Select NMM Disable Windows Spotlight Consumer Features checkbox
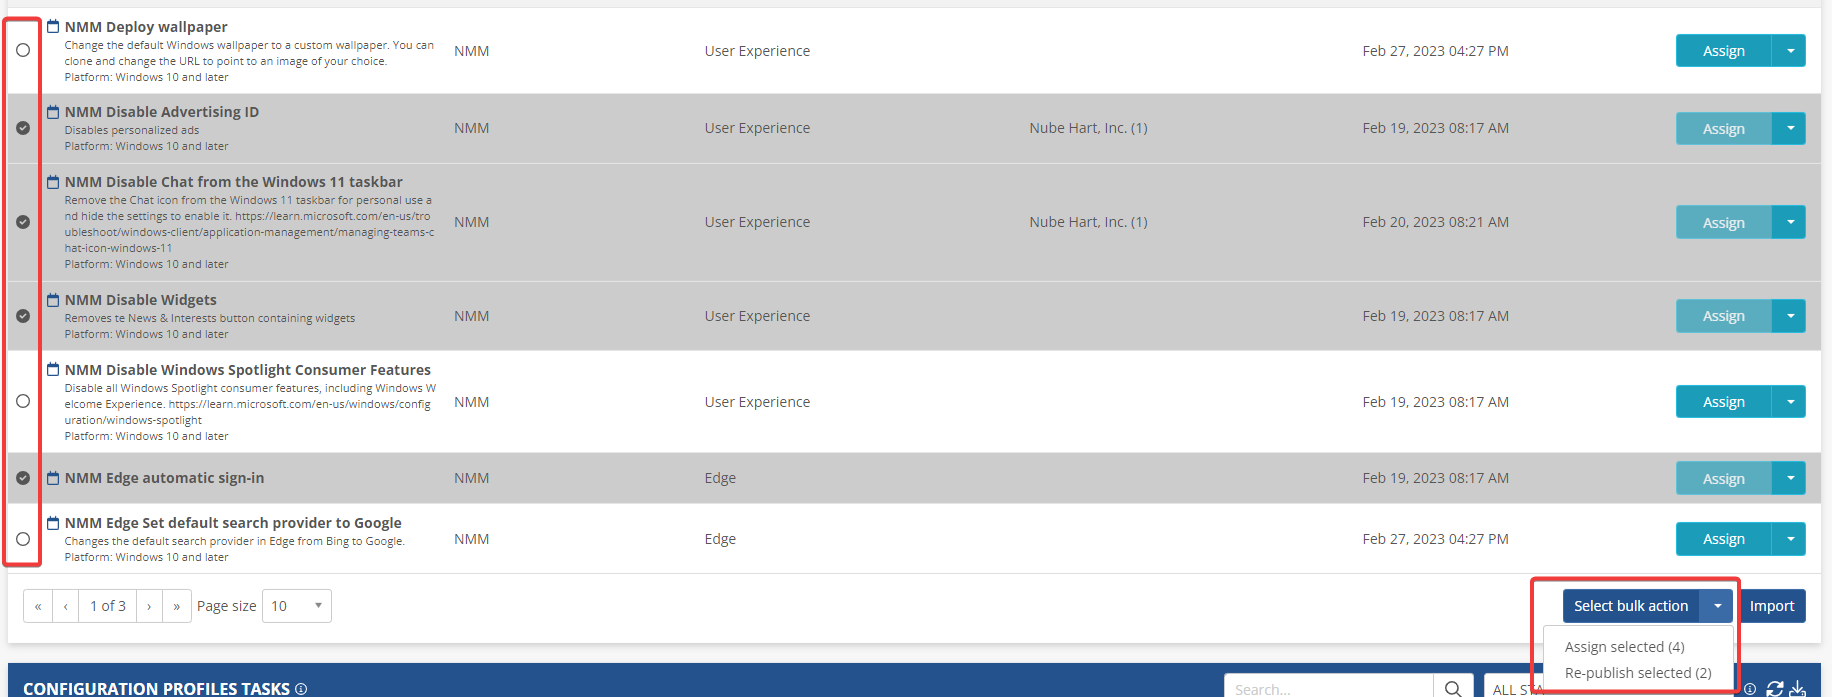Viewport: 1832px width, 697px height. coord(23,401)
